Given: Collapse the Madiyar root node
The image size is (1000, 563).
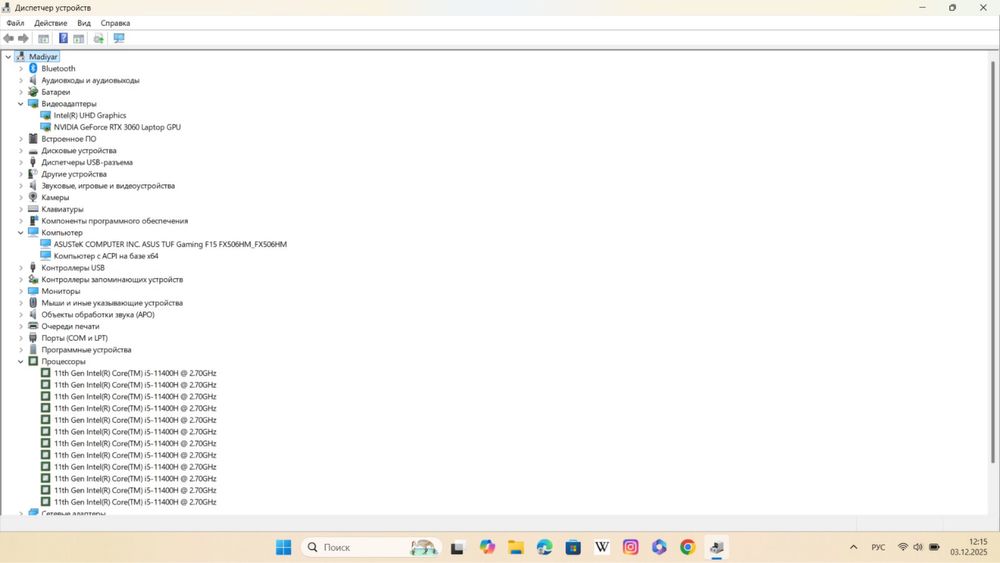Looking at the screenshot, I should point(8,57).
